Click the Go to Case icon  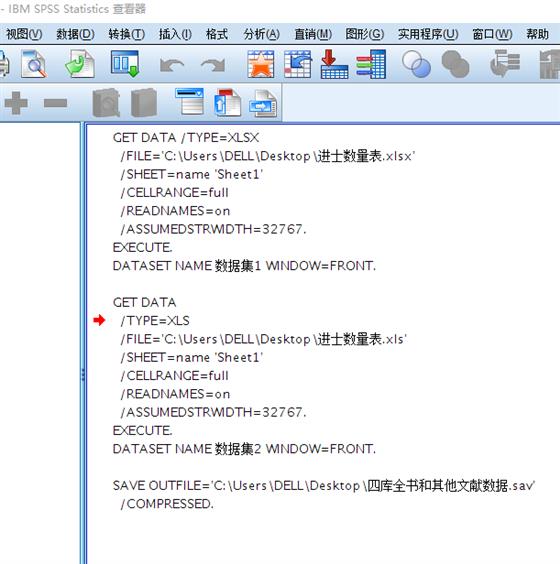pyautogui.click(x=297, y=64)
